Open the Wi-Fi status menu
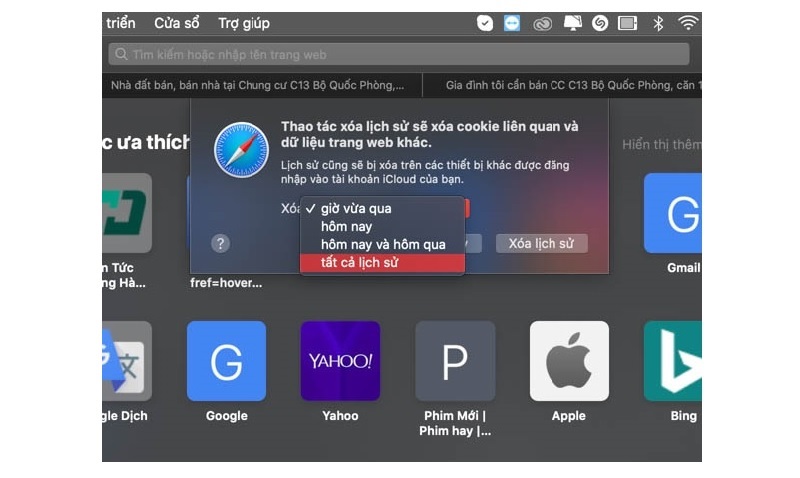Screen dimensions: 800x478 coord(688,23)
